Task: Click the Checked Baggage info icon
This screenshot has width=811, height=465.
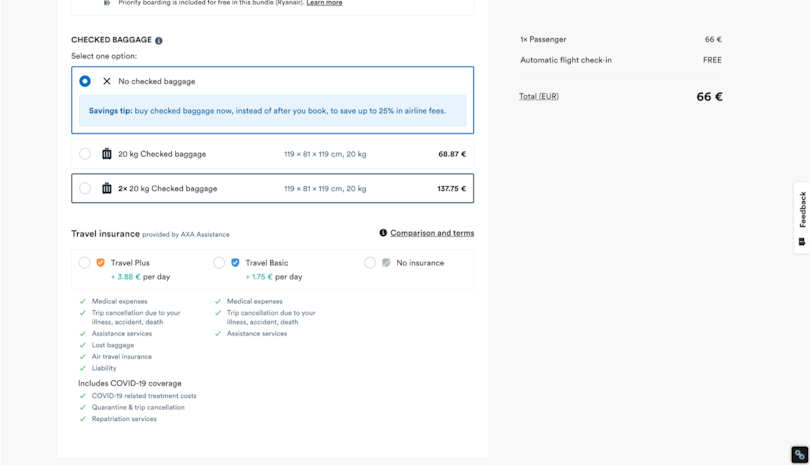Action: [x=159, y=41]
